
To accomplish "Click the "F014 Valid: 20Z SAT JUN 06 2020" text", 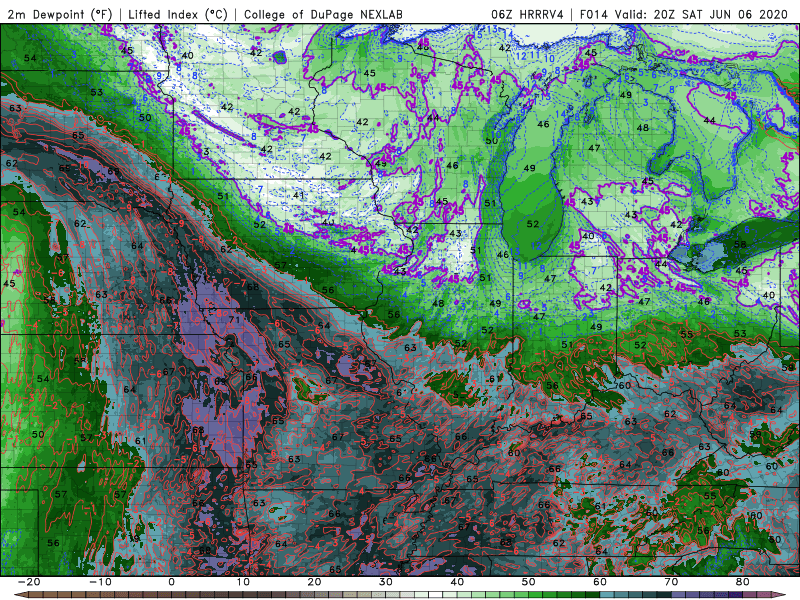I will coord(684,14).
